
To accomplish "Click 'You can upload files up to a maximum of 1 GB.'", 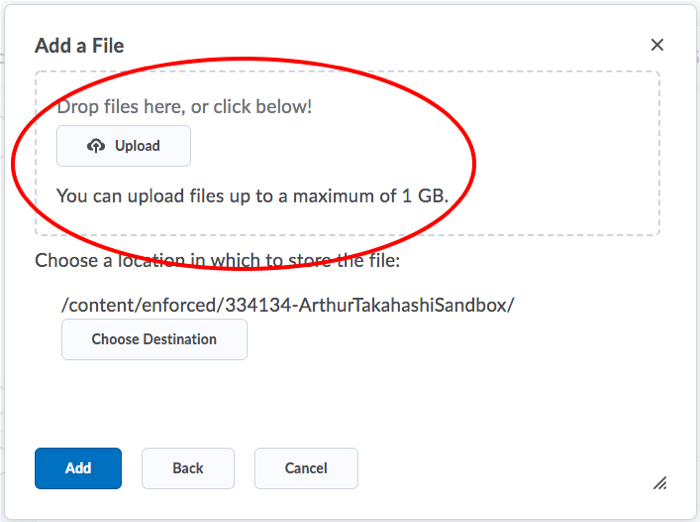I will (x=252, y=196).
